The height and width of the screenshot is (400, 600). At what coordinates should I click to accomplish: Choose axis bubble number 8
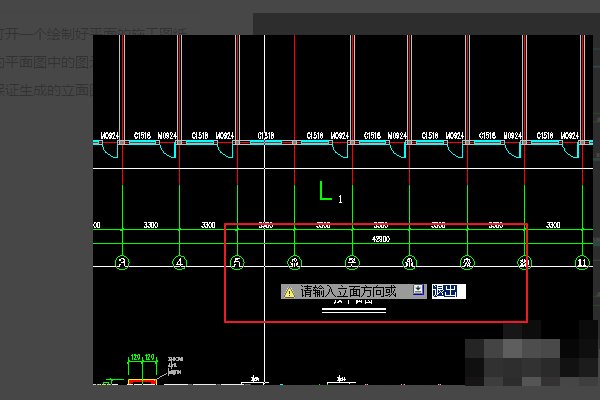(x=409, y=263)
